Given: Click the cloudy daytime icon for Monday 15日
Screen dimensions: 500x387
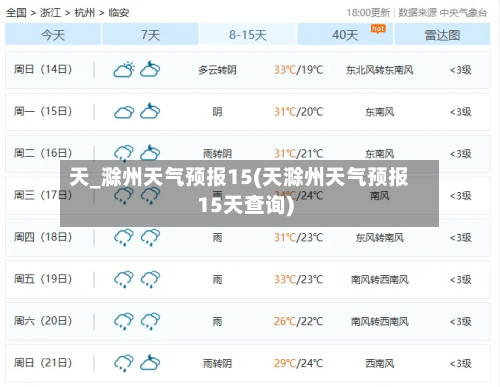Looking at the screenshot, I should 124,112.
